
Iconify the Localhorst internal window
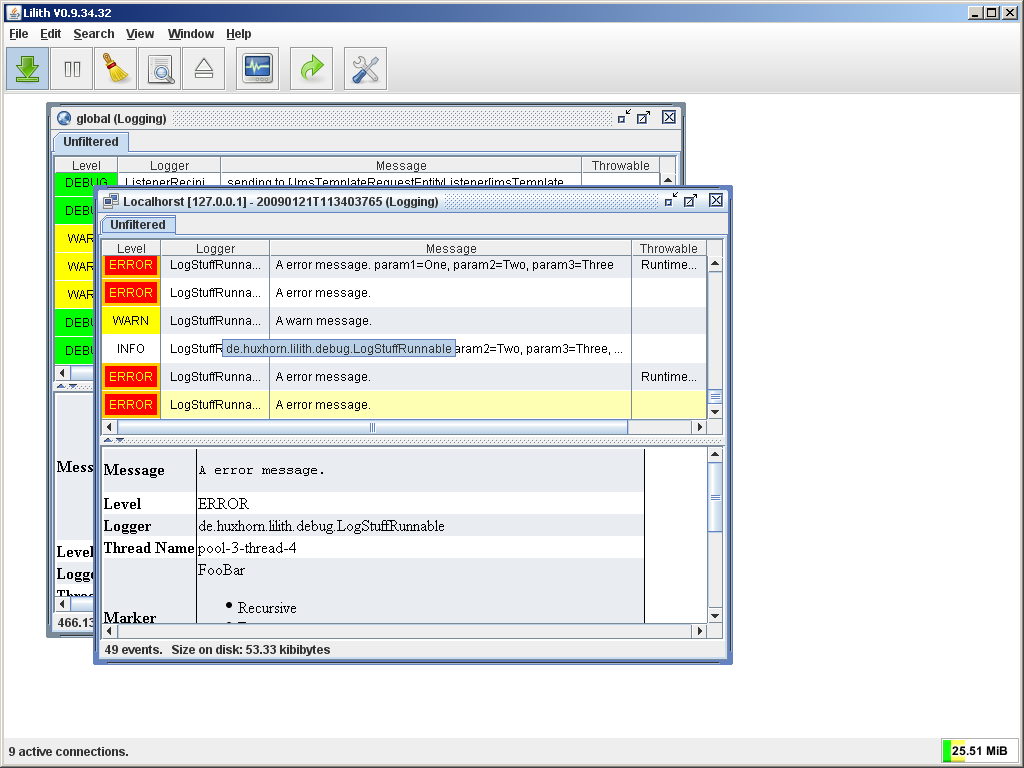click(670, 201)
